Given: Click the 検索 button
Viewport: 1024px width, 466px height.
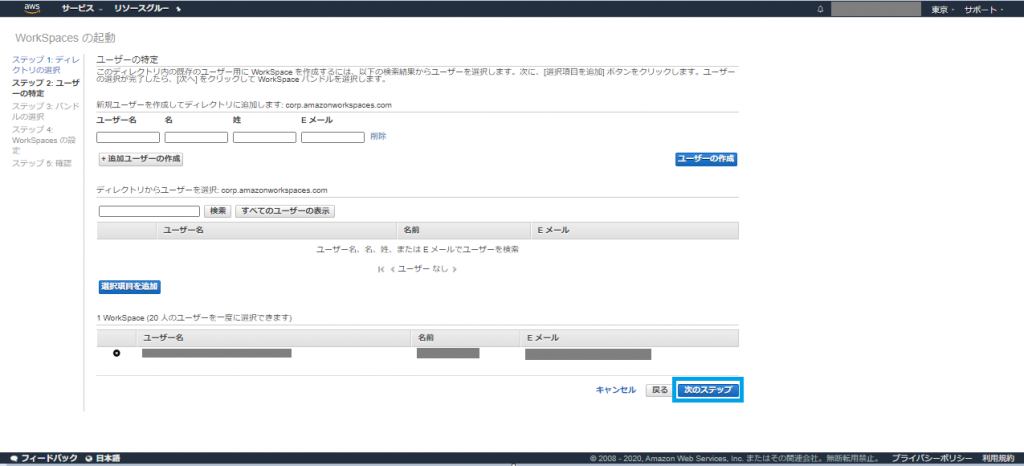Looking at the screenshot, I should pos(218,211).
